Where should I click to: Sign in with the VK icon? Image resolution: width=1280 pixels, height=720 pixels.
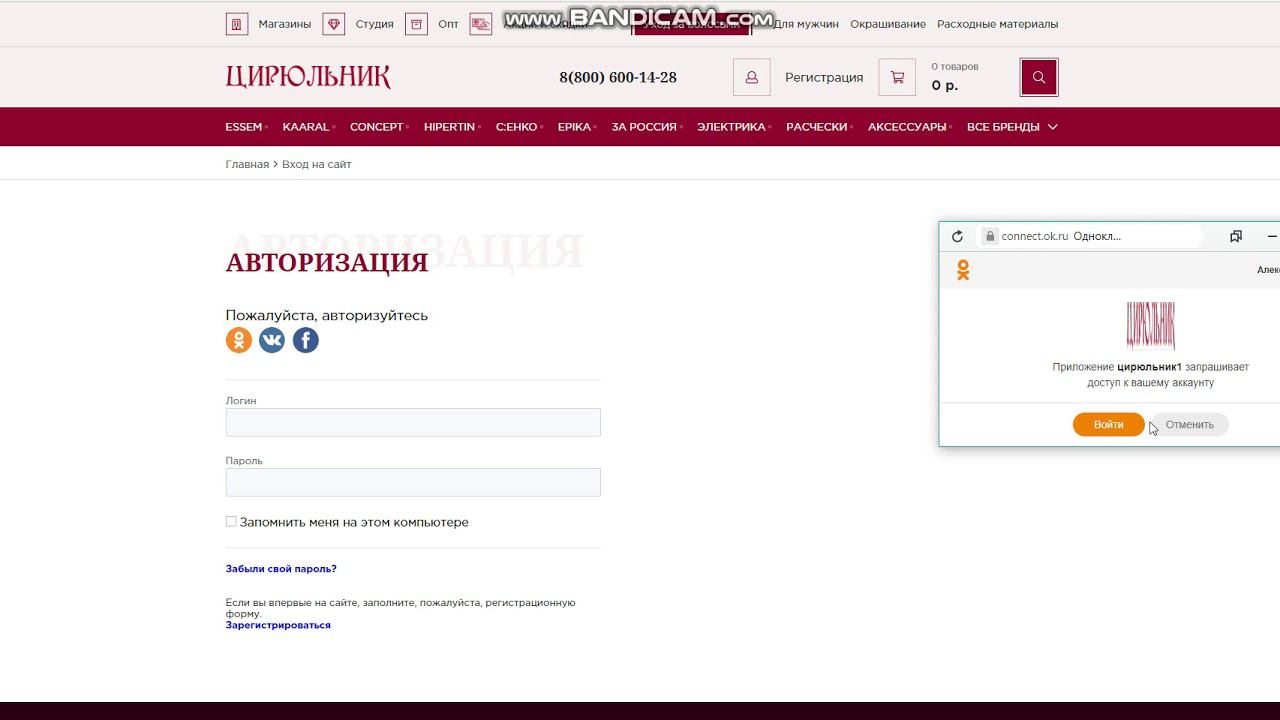coord(272,340)
